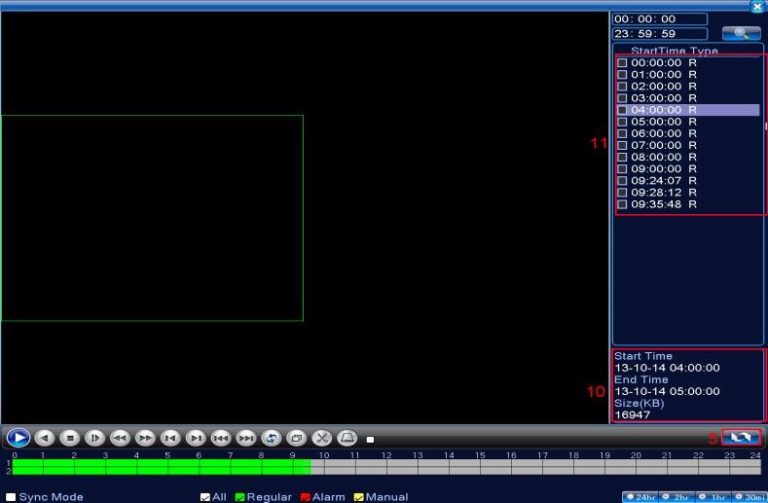Click the switch mode icon at bottom right

(x=742, y=438)
